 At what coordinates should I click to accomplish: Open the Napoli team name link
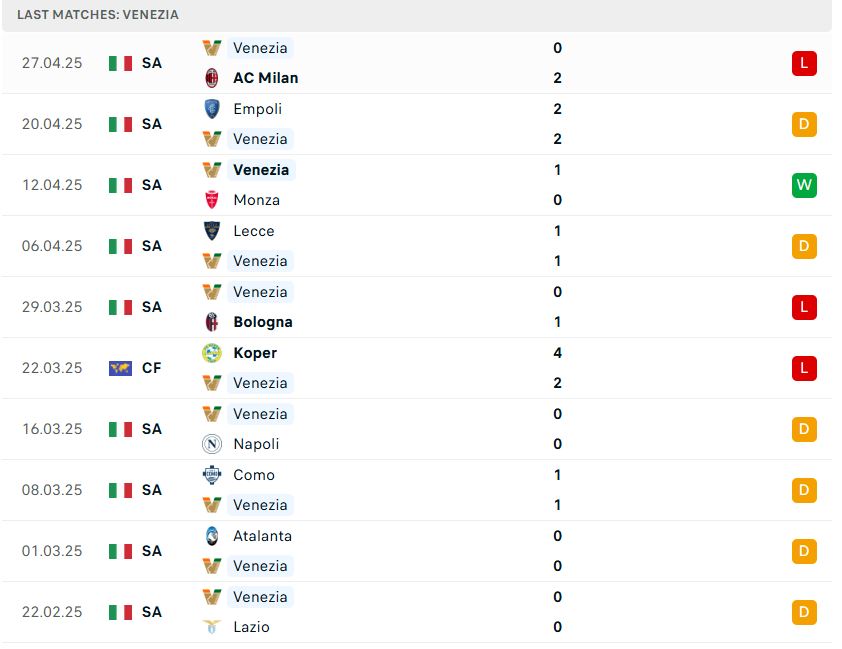click(256, 444)
